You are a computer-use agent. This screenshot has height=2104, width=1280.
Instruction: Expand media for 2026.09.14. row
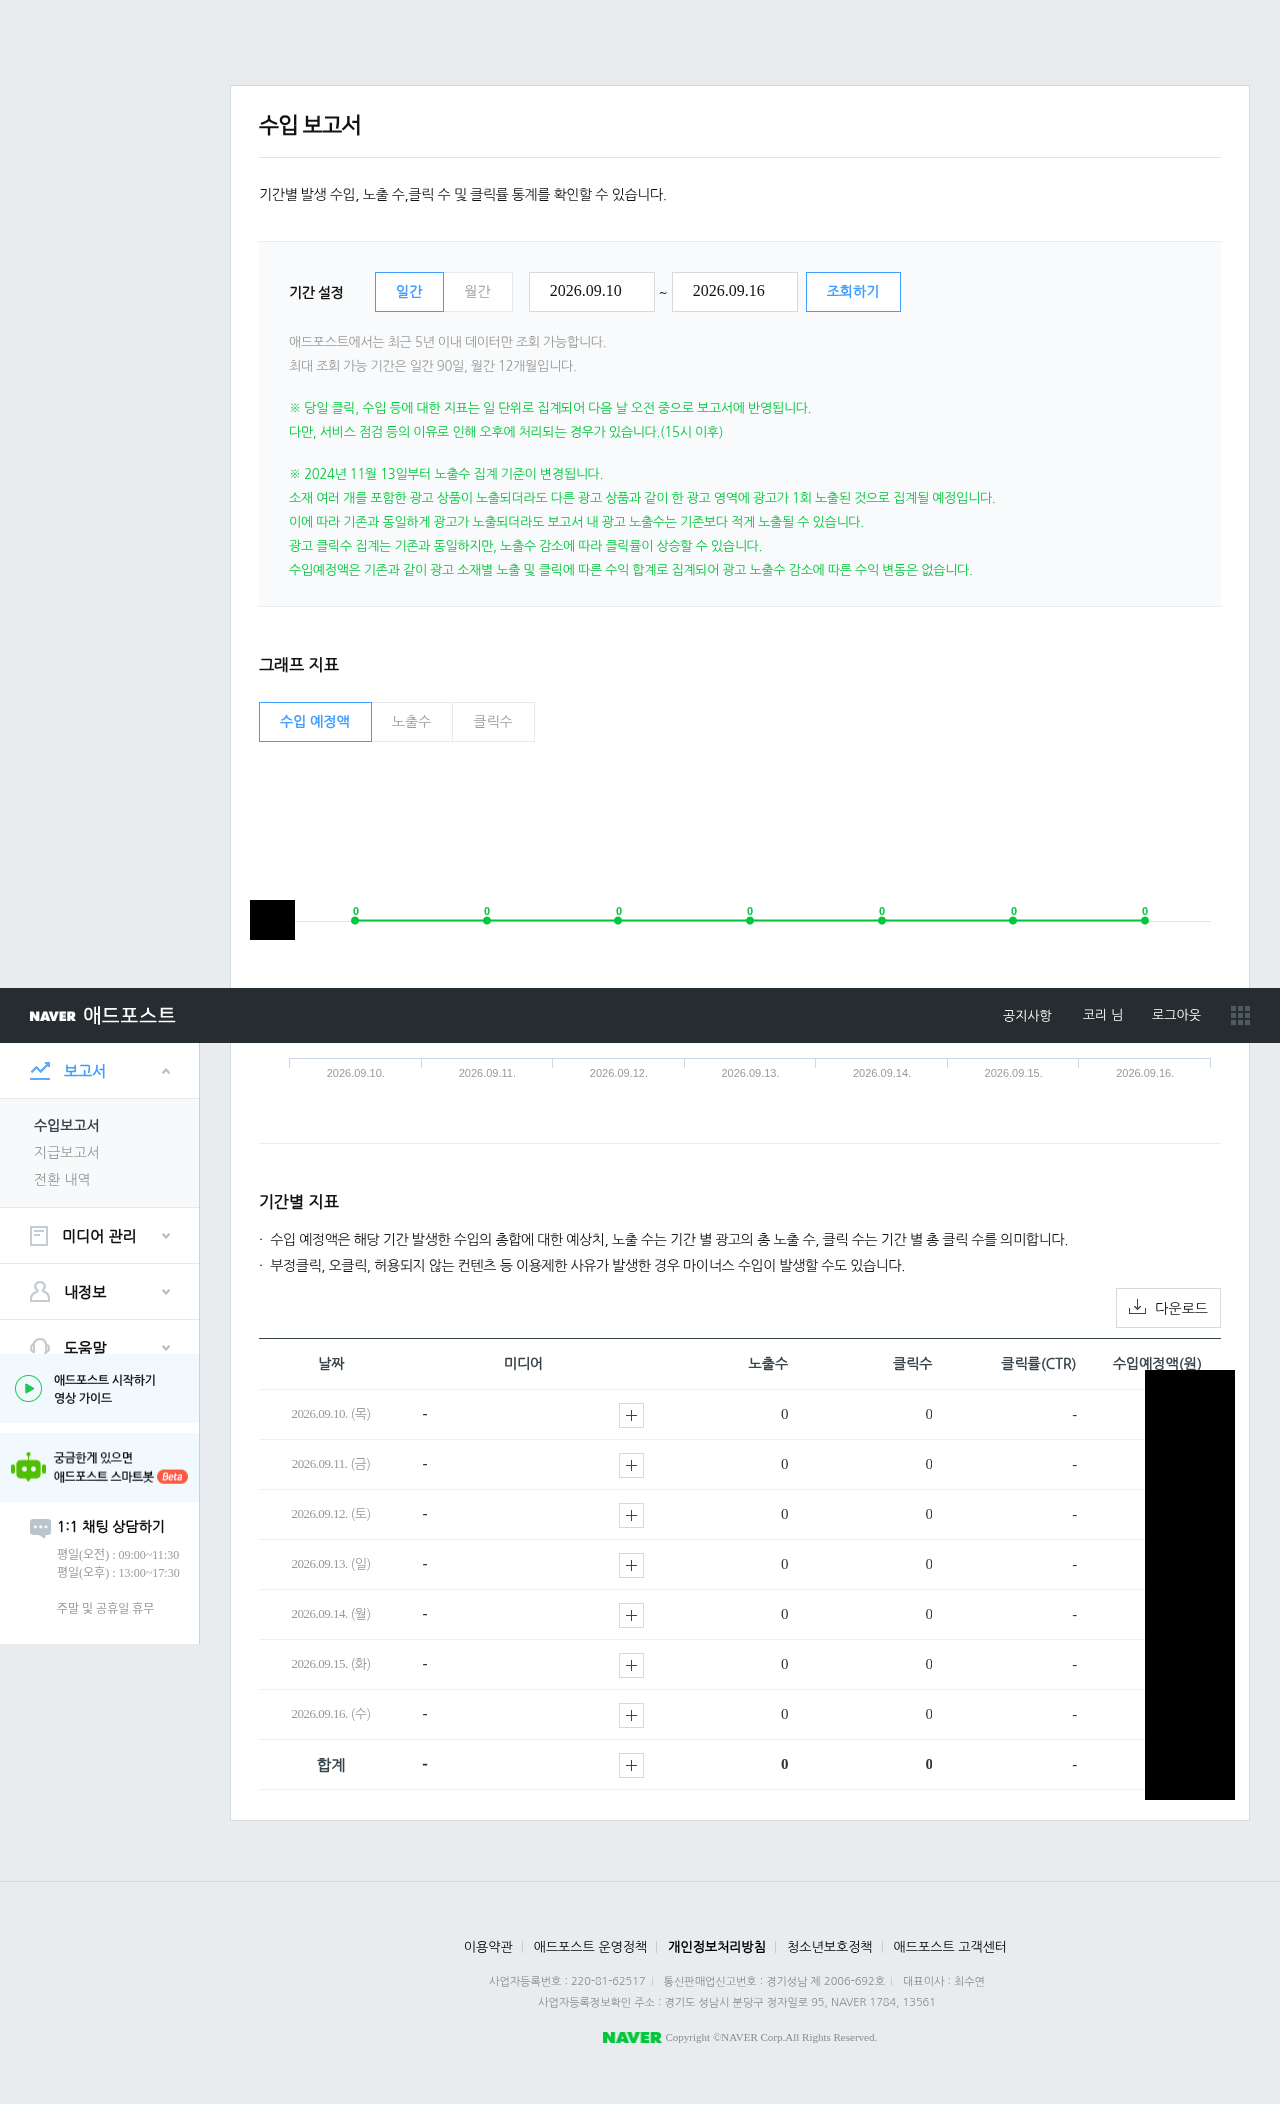631,1615
